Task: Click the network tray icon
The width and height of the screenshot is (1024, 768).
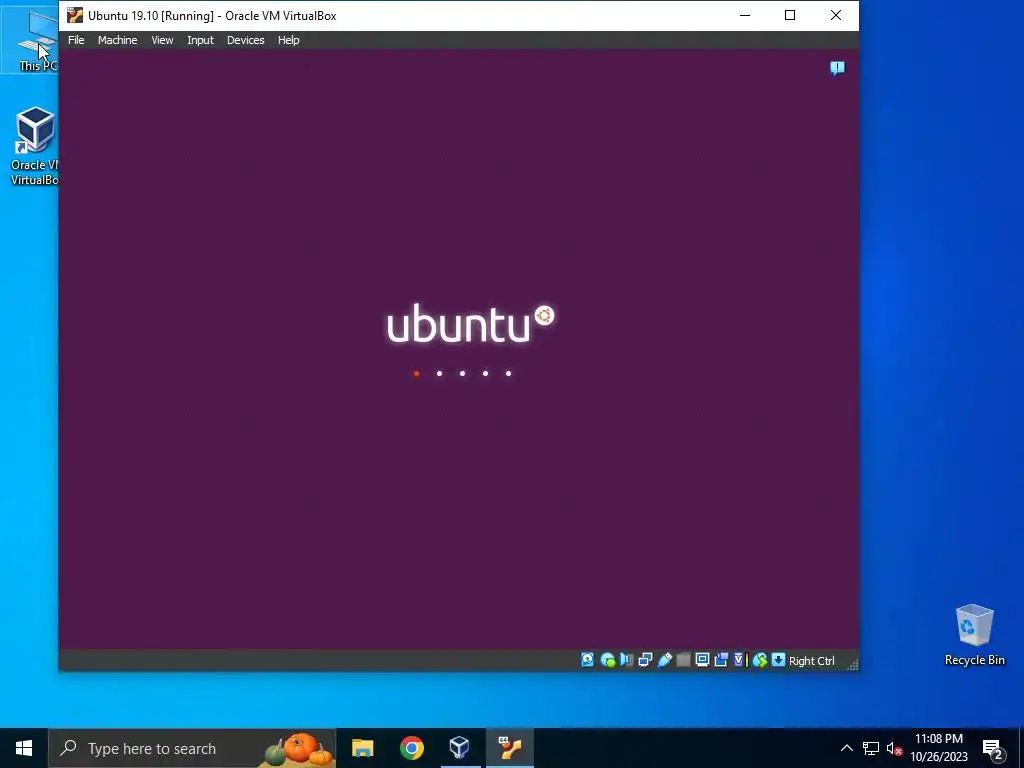Action: 871,748
